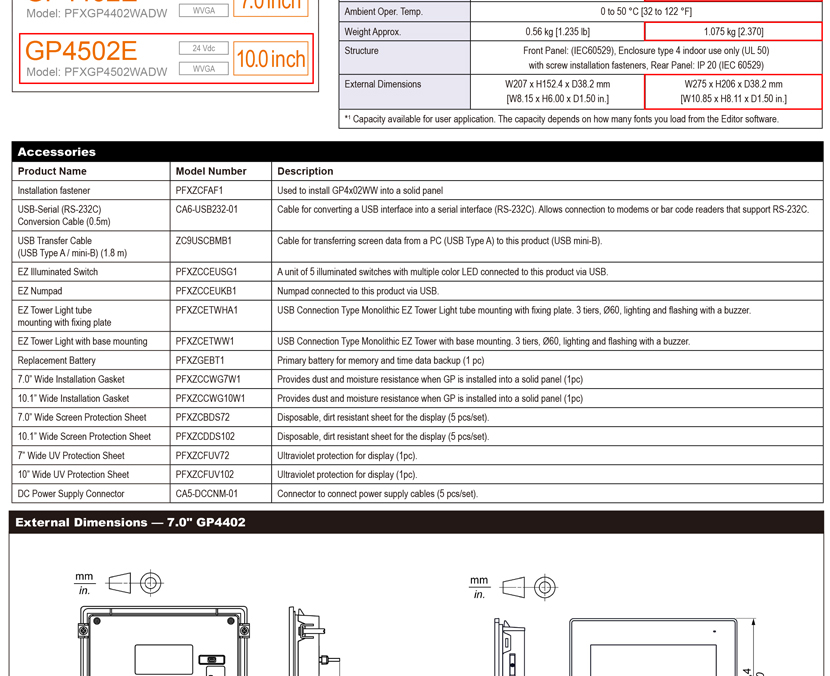Image resolution: width=830 pixels, height=676 pixels.
Task: Select '7.0" Wide Installation Gasket' product name
Action: click(71, 380)
